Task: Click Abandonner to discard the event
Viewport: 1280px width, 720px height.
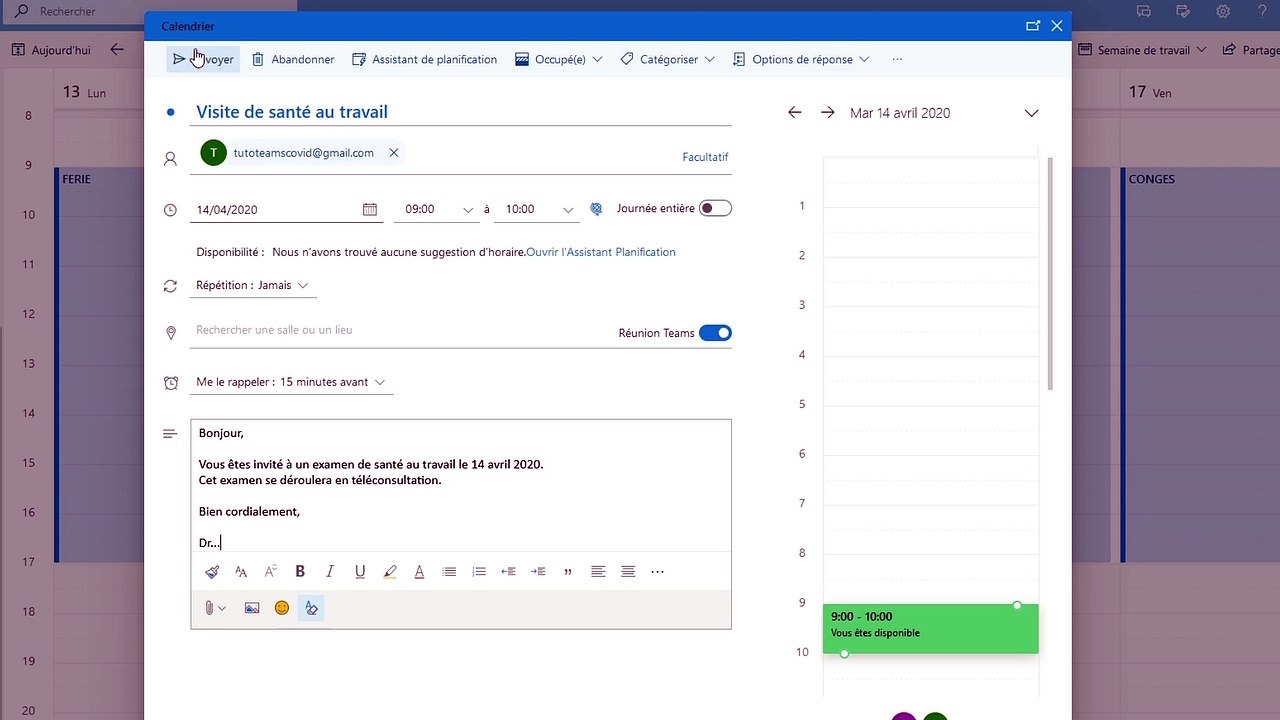Action: tap(293, 59)
